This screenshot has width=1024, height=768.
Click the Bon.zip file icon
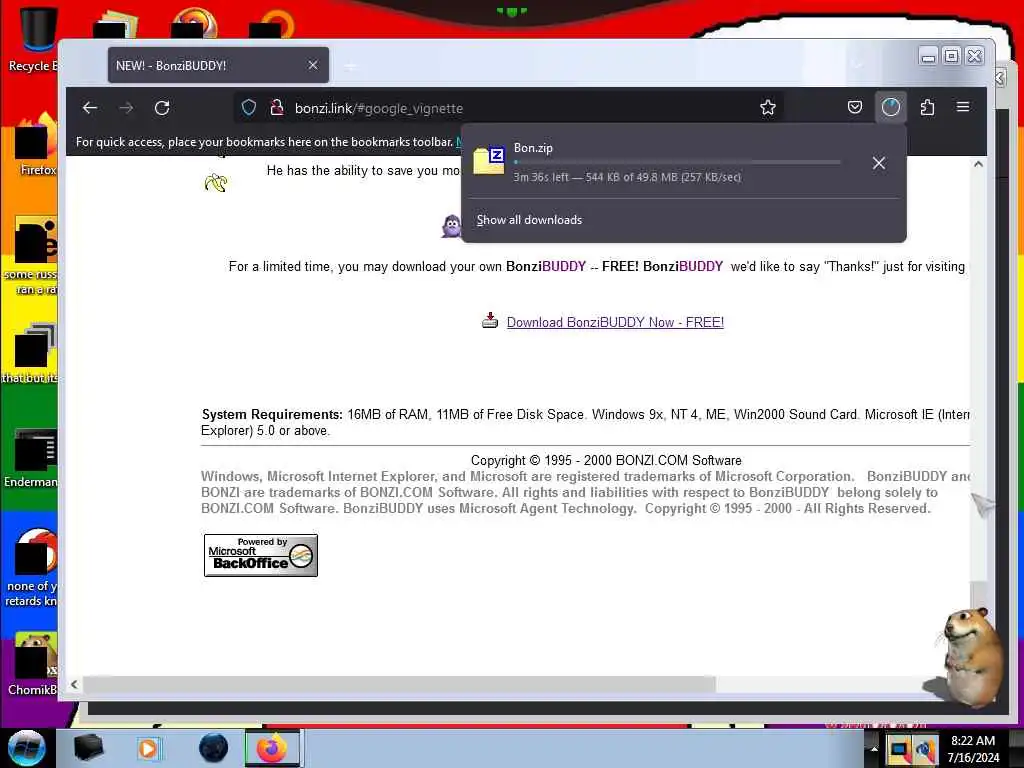488,161
